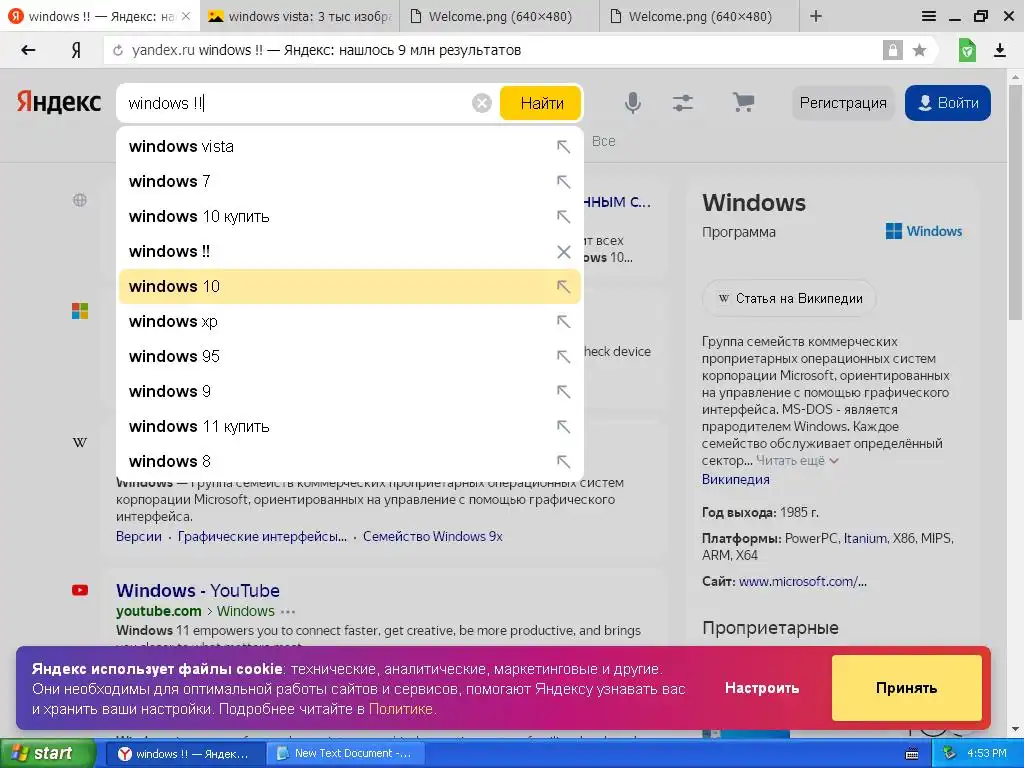Clear the search query with the X icon
This screenshot has width=1024, height=768.
(482, 103)
